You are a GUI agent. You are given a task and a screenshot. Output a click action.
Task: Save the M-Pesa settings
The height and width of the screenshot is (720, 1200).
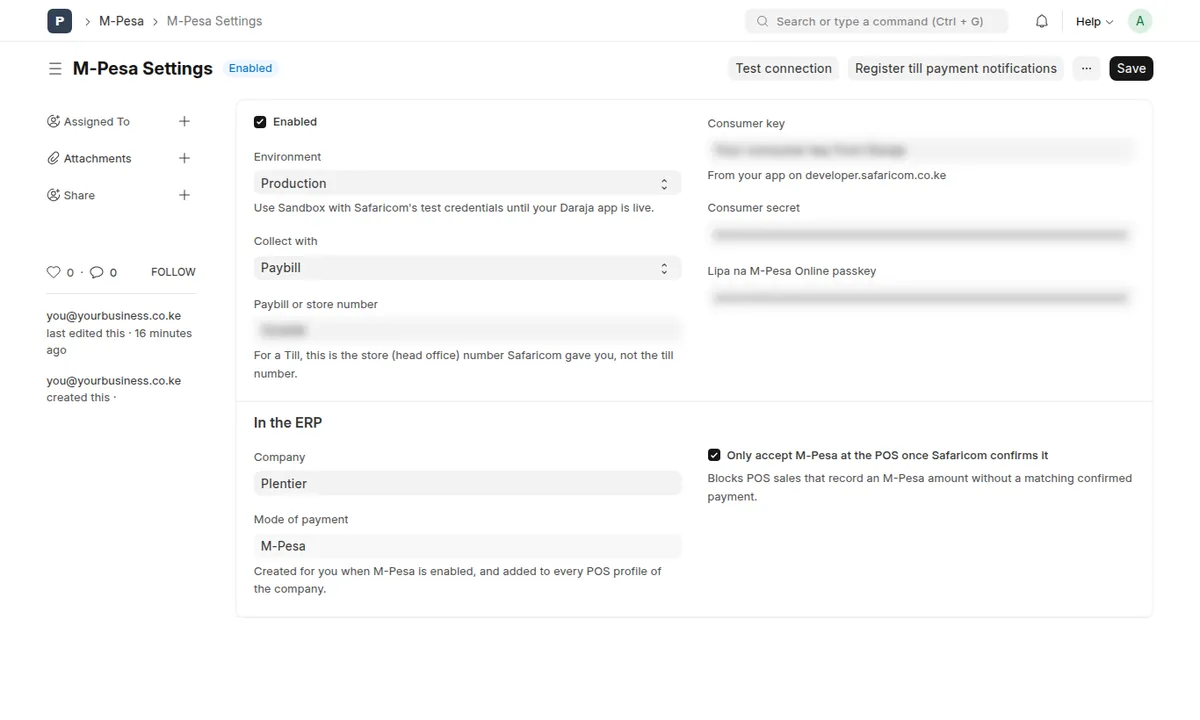(1131, 68)
